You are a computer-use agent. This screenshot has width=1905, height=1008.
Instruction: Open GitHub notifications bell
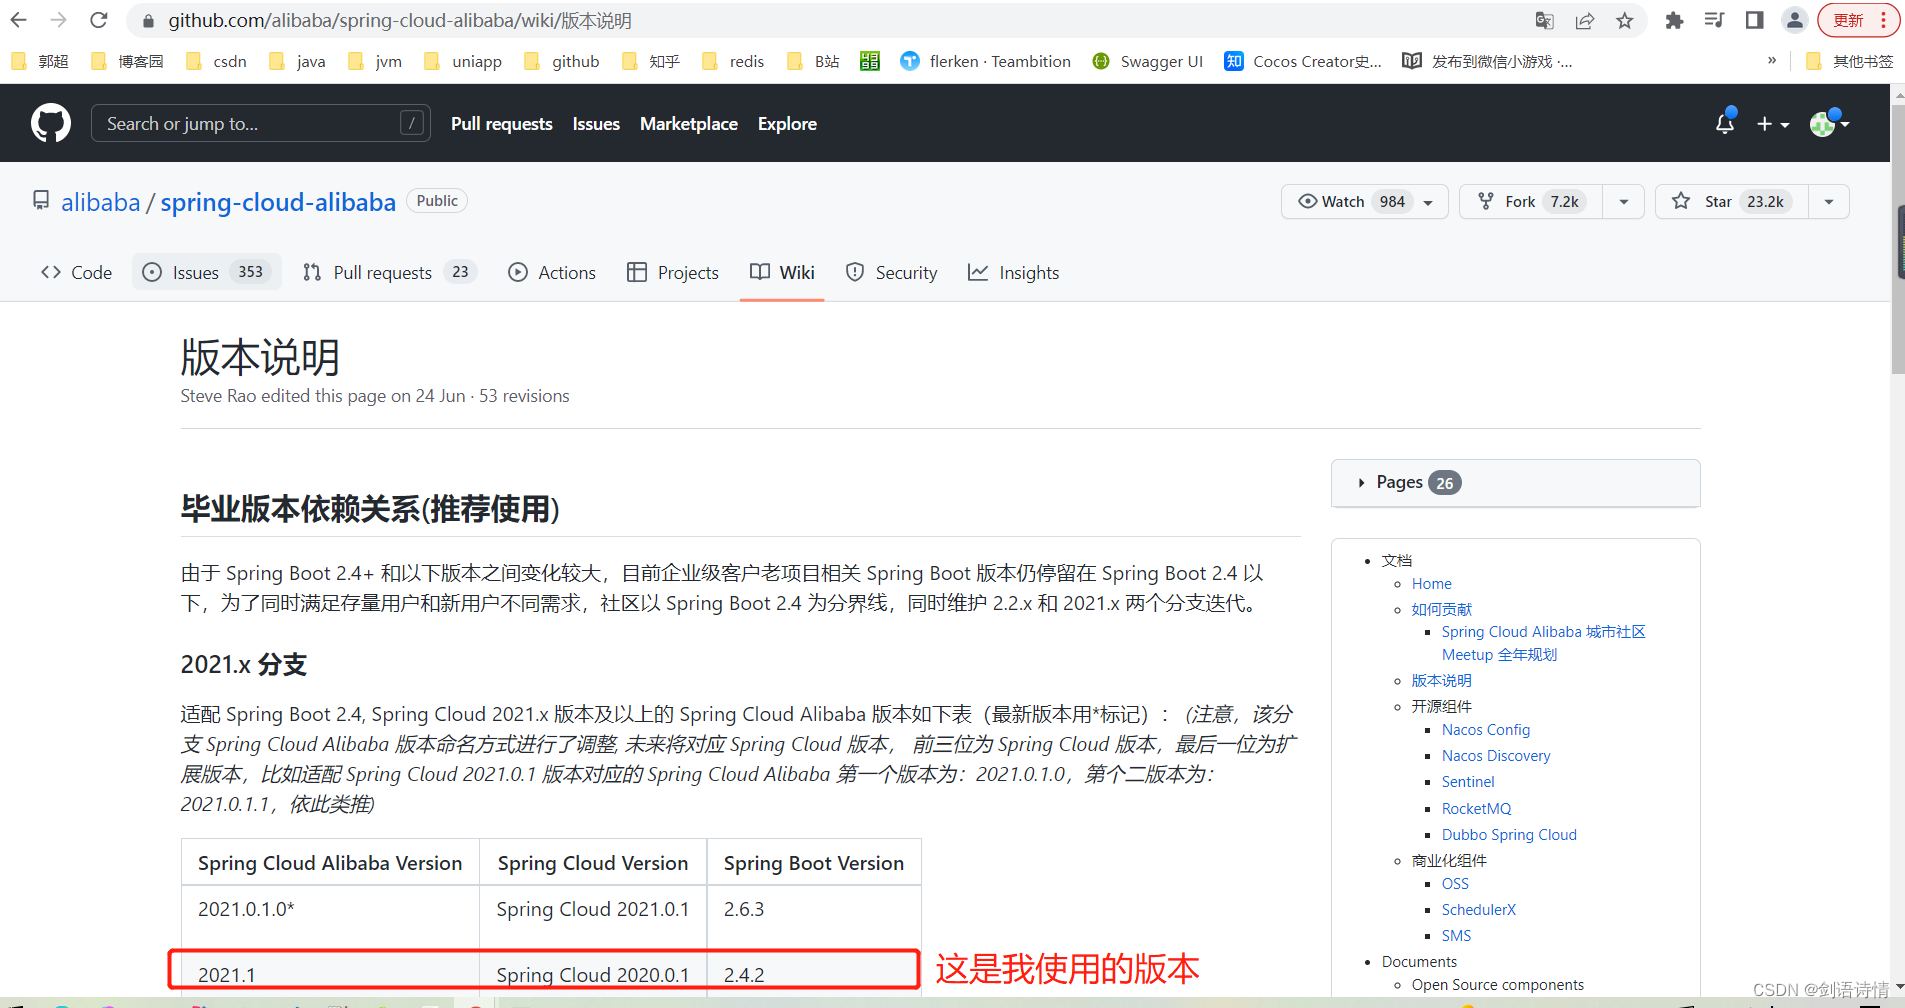(x=1725, y=123)
